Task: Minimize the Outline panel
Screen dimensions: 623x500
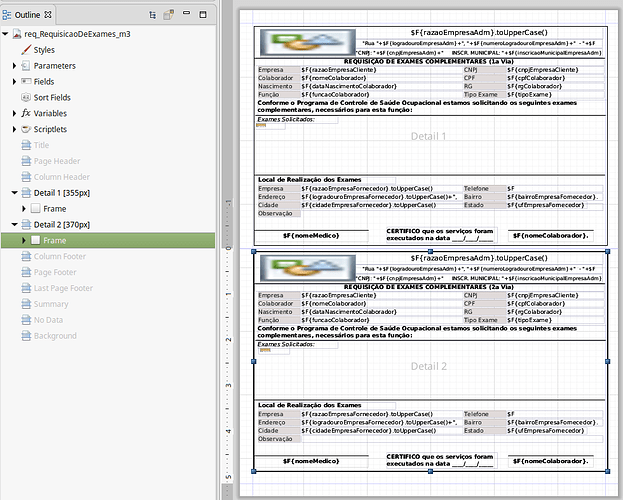Action: click(x=186, y=13)
